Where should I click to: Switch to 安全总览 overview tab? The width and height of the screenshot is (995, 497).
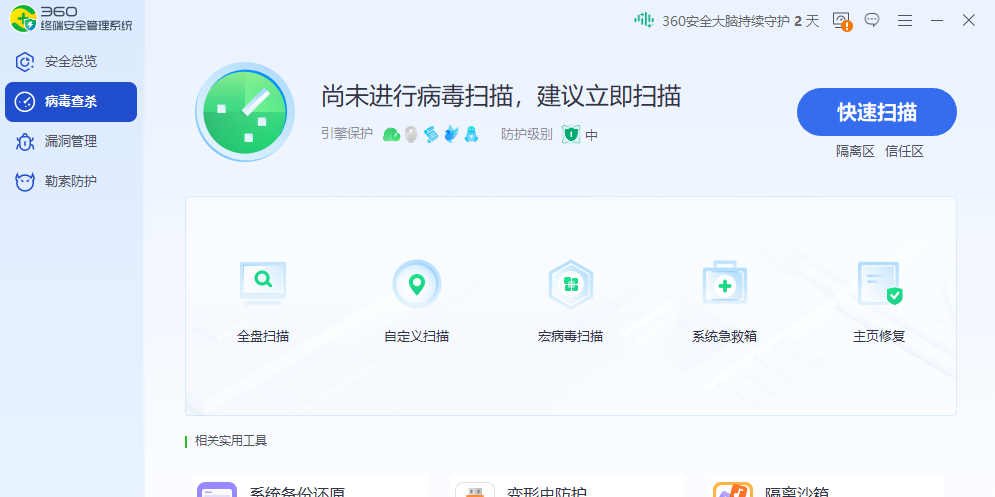pos(70,61)
